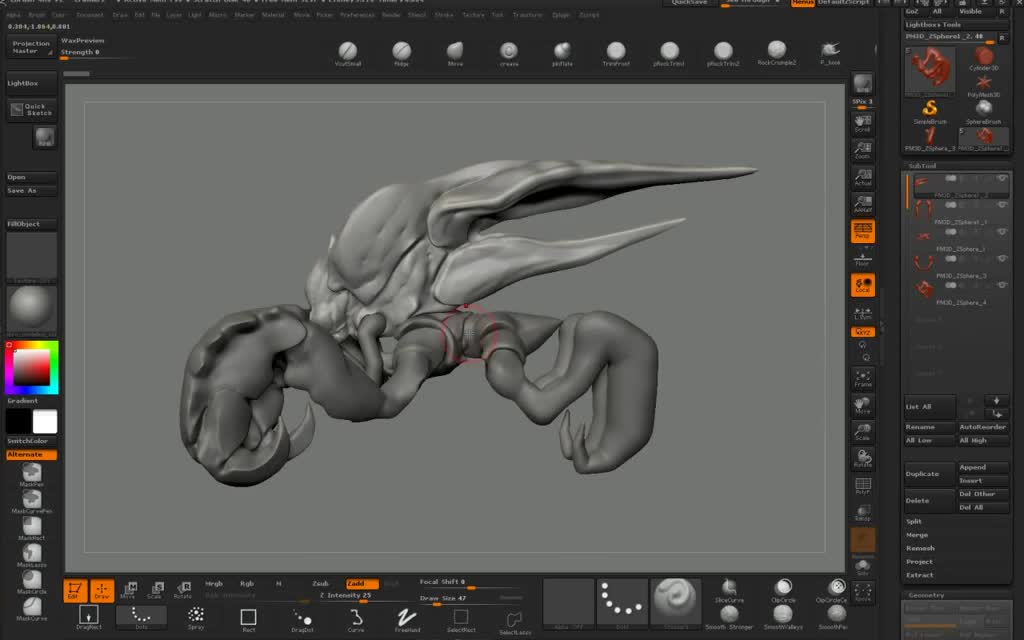Collapse the SubTool panel header
This screenshot has width=1024, height=640.
tap(921, 166)
